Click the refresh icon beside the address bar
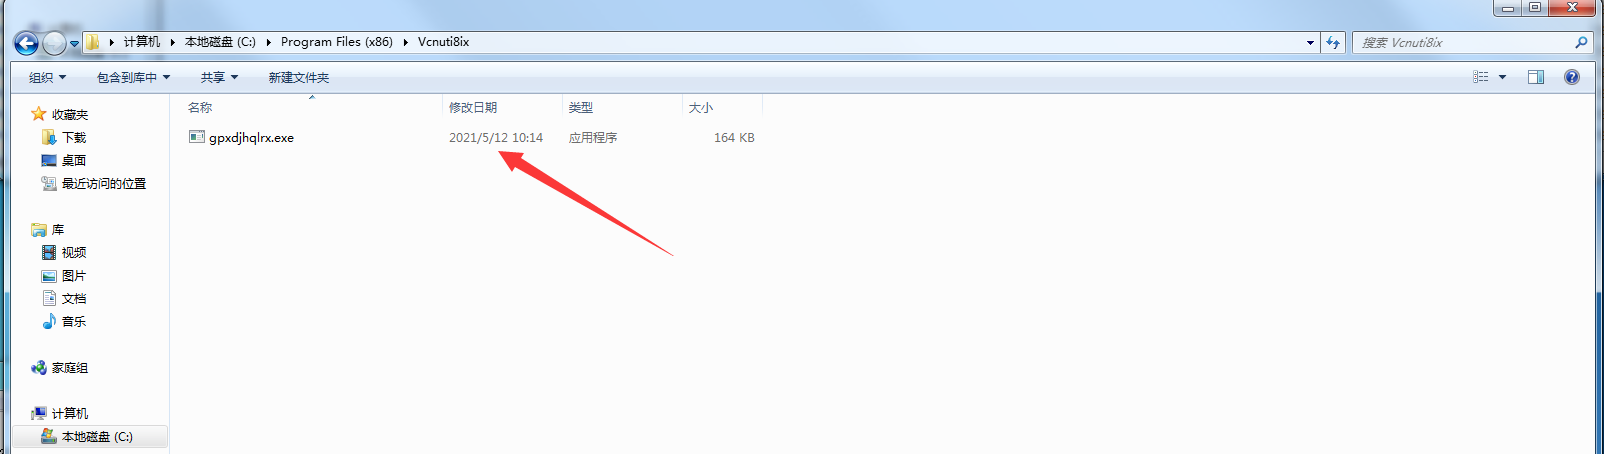 point(1332,42)
